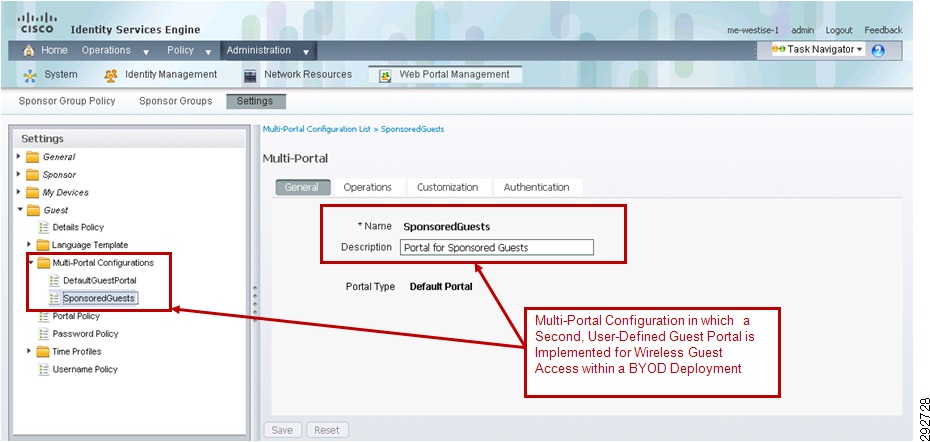Expand the Time Profiles folder
Screen dimensions: 930x442
tap(29, 351)
